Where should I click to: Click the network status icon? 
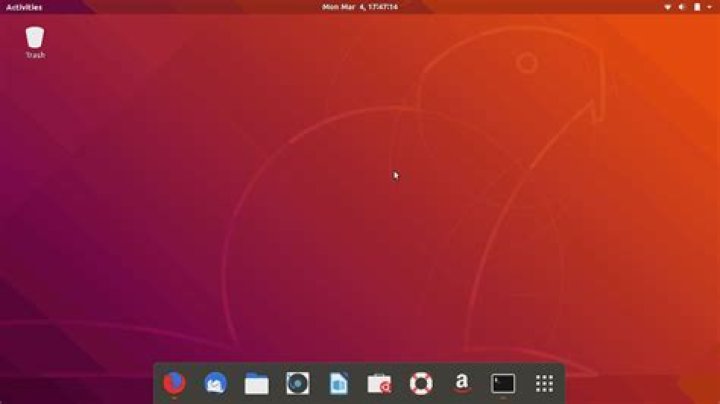(x=668, y=7)
